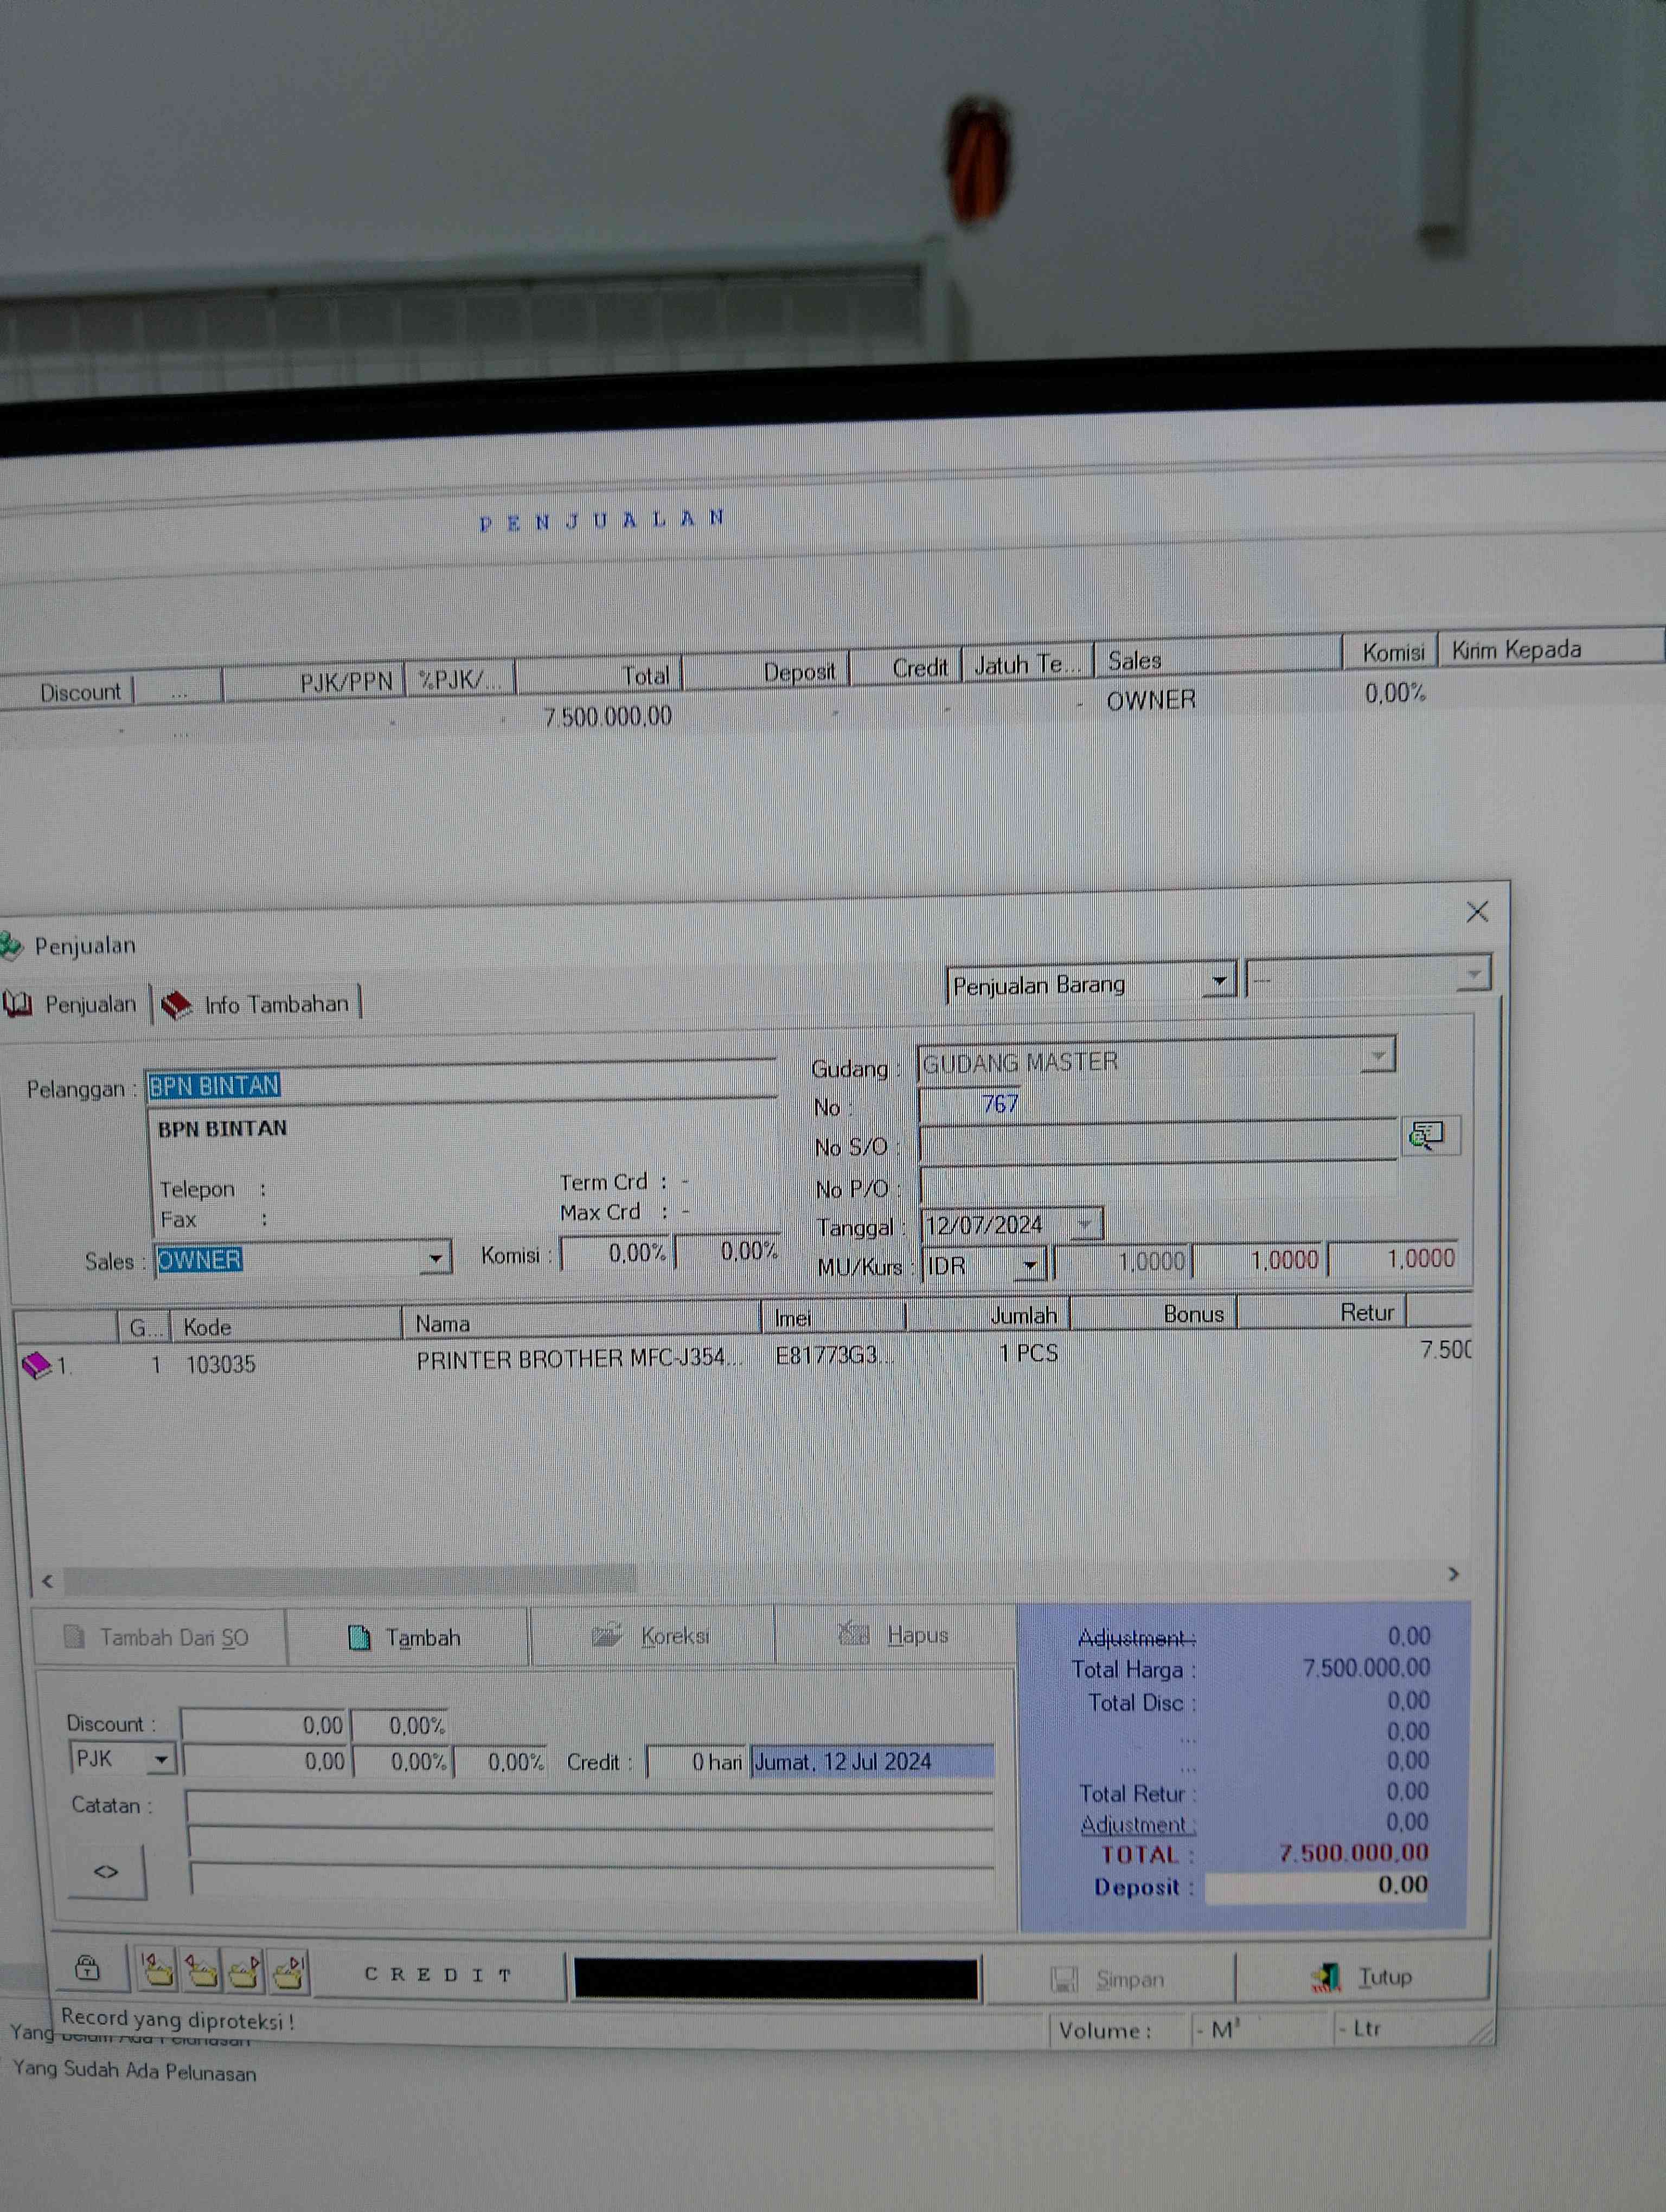Click the Tutup button
The height and width of the screenshot is (2212, 1666).
(x=1362, y=1977)
